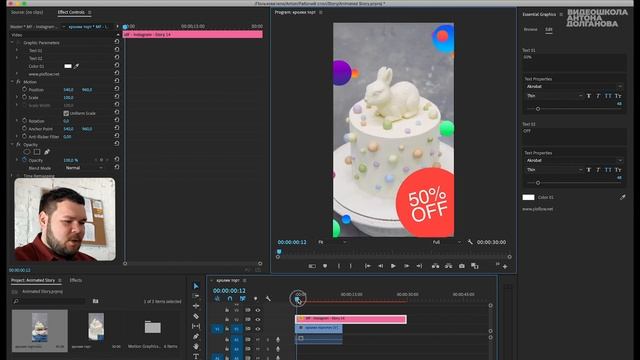The height and width of the screenshot is (360, 640).
Task: Open timeline wrench display settings
Action: [x=268, y=299]
